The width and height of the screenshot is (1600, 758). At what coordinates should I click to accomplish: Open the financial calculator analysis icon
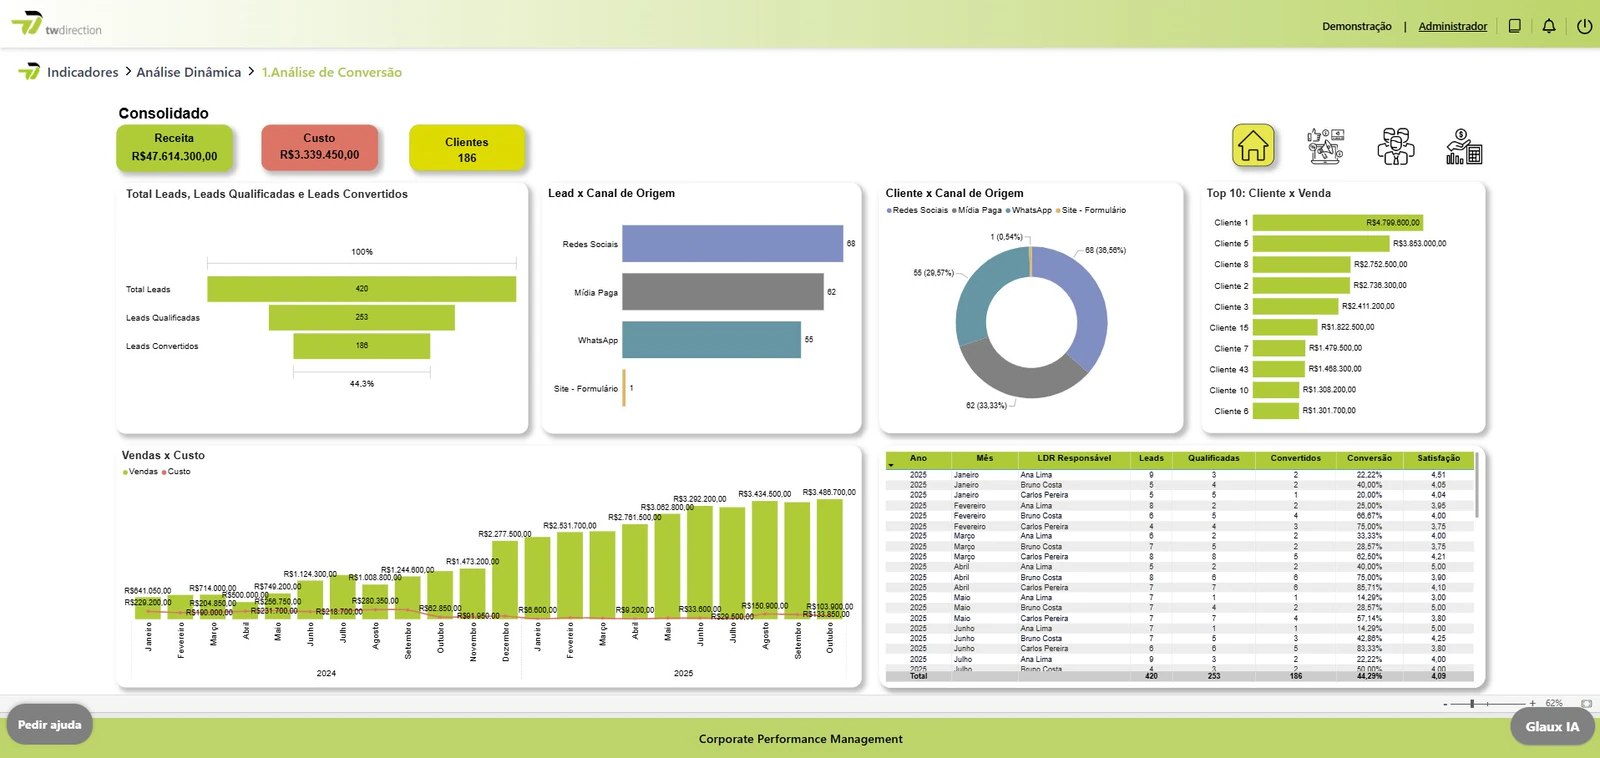(x=1464, y=146)
